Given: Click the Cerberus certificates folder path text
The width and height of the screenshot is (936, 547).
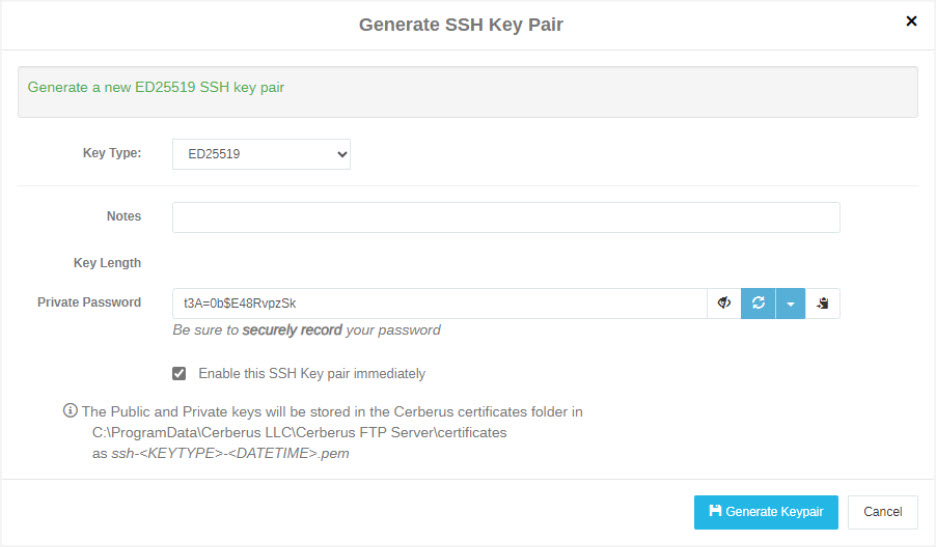Looking at the screenshot, I should (299, 432).
